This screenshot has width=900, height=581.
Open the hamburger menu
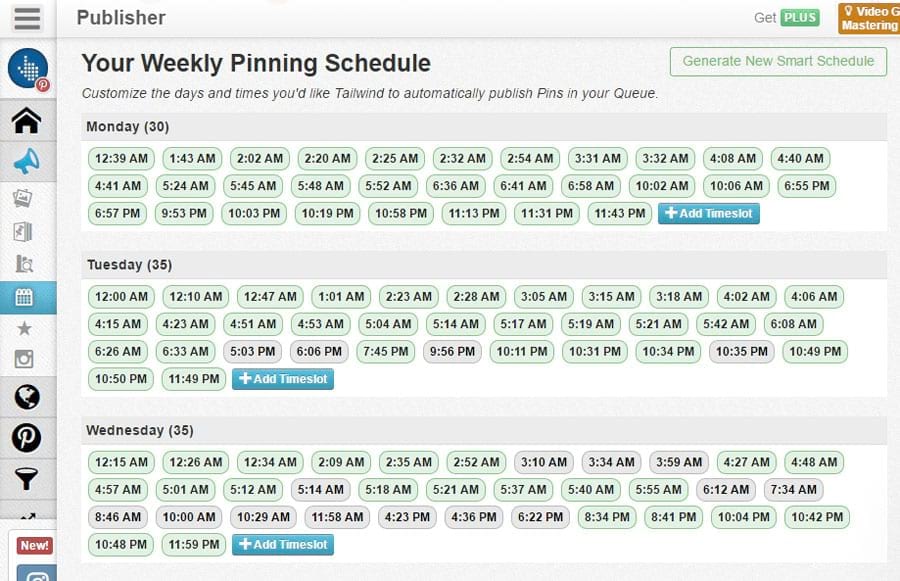tap(27, 18)
